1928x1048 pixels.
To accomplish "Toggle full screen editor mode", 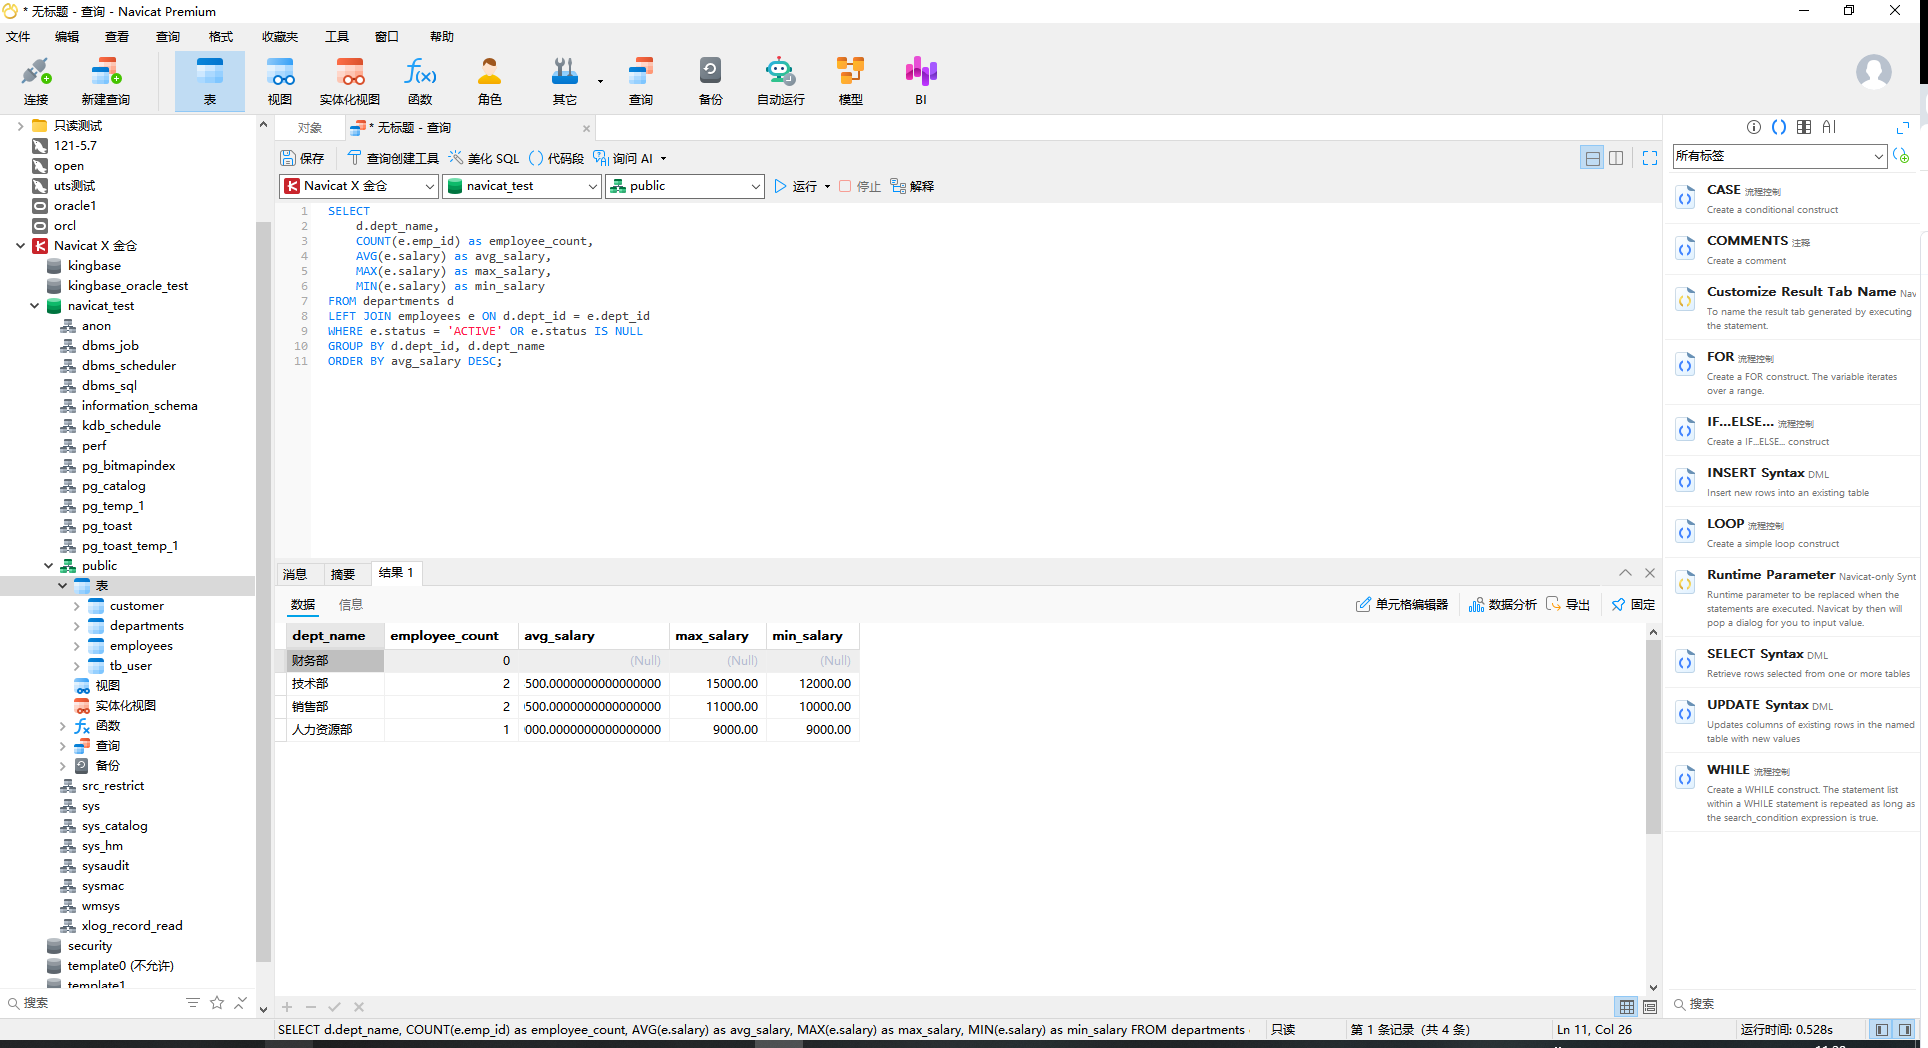I will 1650,158.
